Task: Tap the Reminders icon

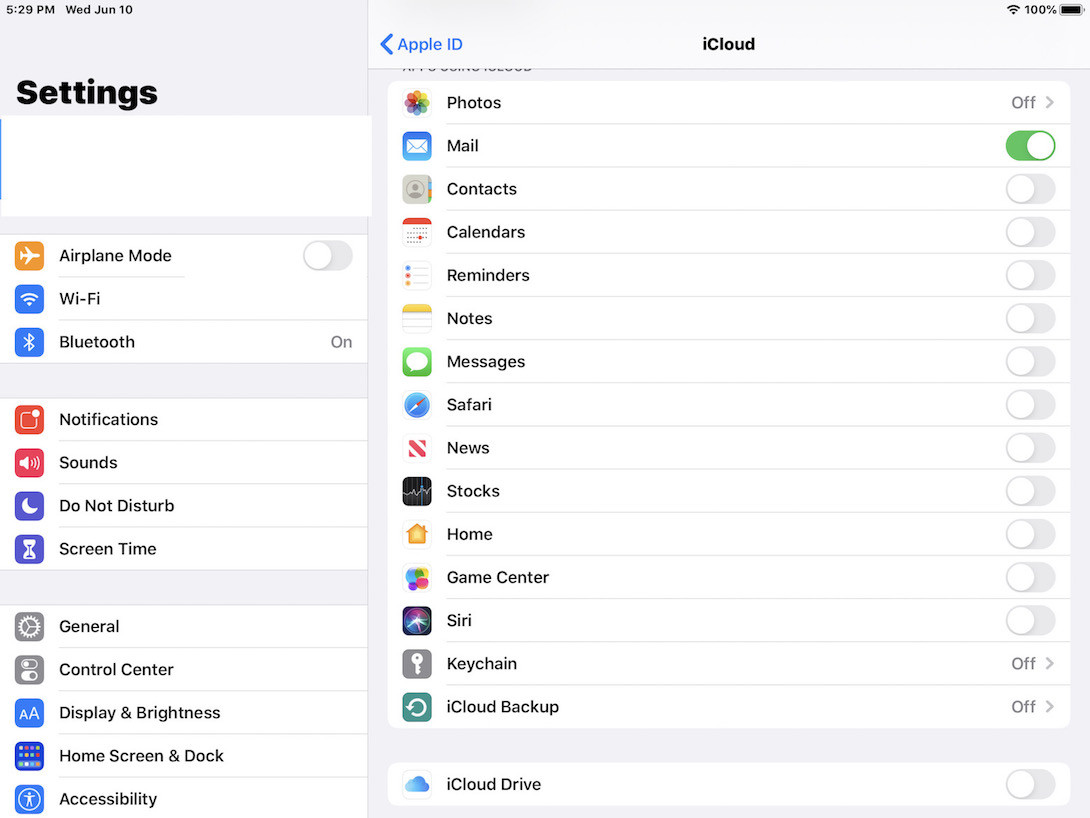Action: pyautogui.click(x=417, y=275)
